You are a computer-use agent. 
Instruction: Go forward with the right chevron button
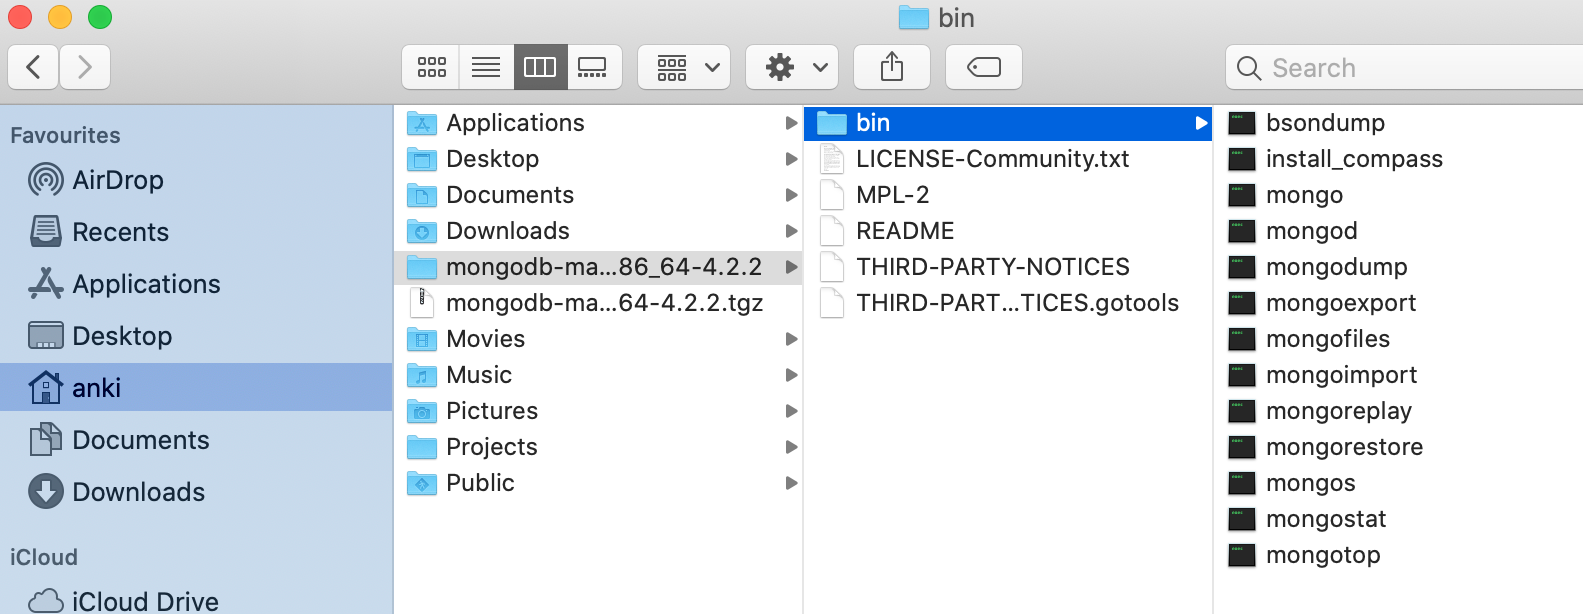[85, 67]
